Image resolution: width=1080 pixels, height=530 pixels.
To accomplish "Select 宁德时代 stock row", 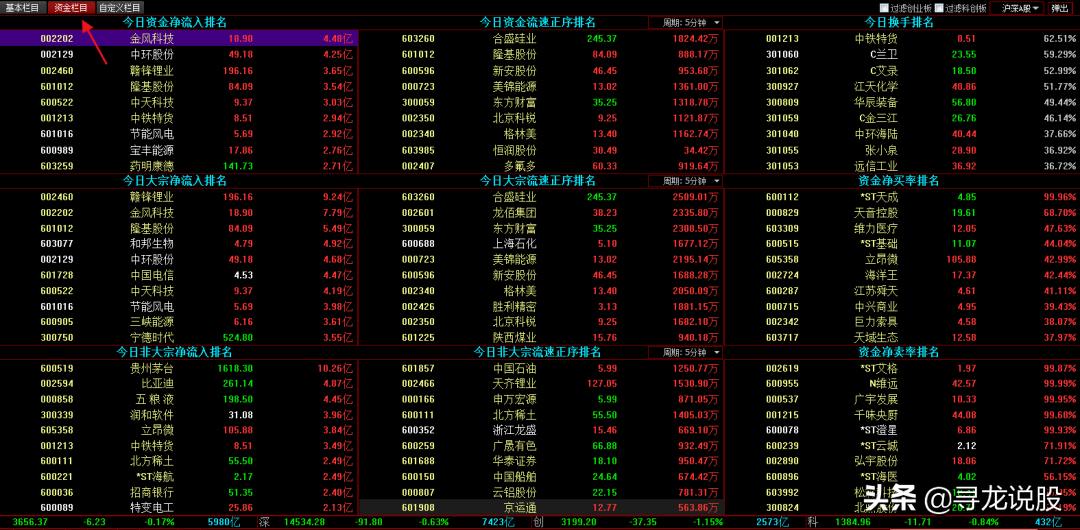I will [x=179, y=337].
